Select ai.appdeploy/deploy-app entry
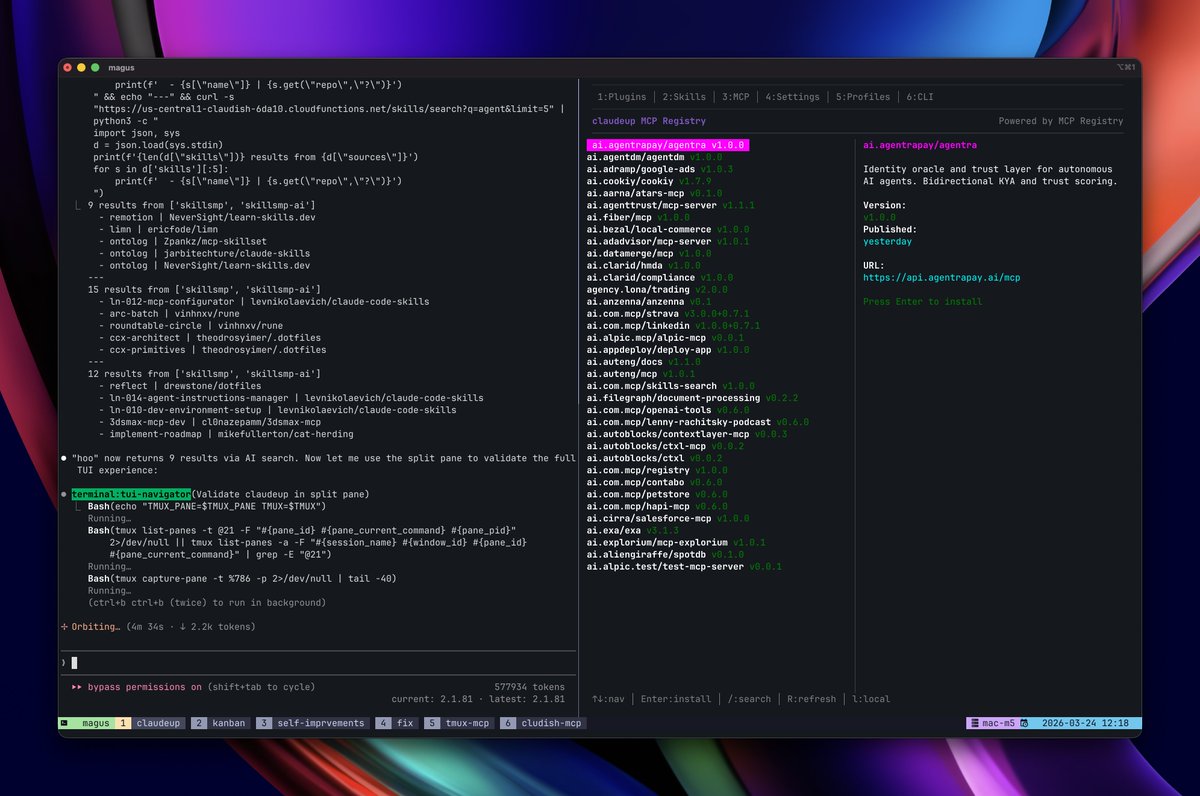 (668, 349)
